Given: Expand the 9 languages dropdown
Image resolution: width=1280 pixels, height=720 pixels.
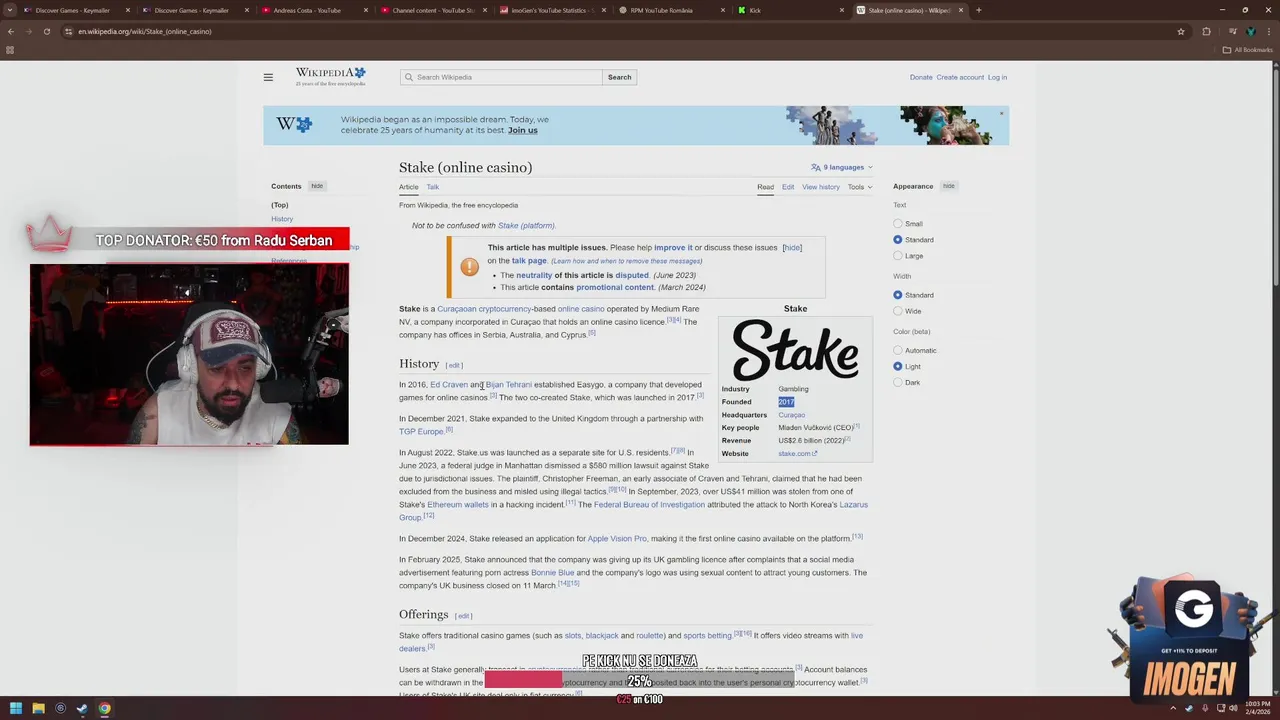Looking at the screenshot, I should (842, 167).
